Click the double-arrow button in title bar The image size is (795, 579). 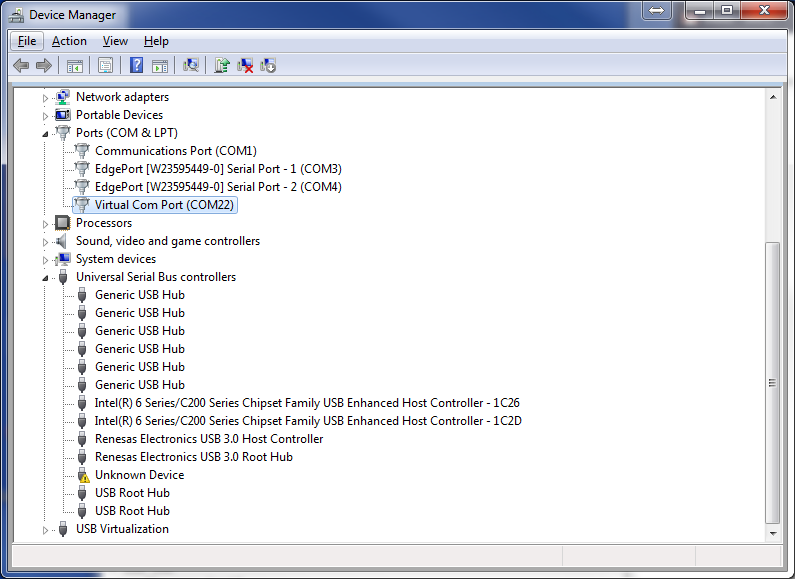click(x=657, y=10)
